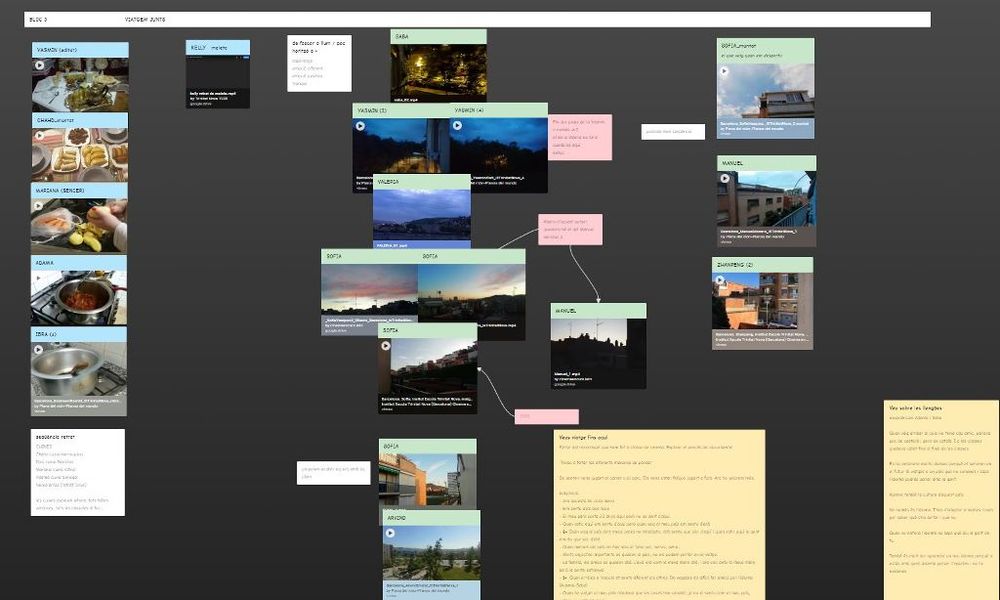Open the VALERIA cloudy hillside image
The width and height of the screenshot is (1000, 600).
tap(422, 215)
